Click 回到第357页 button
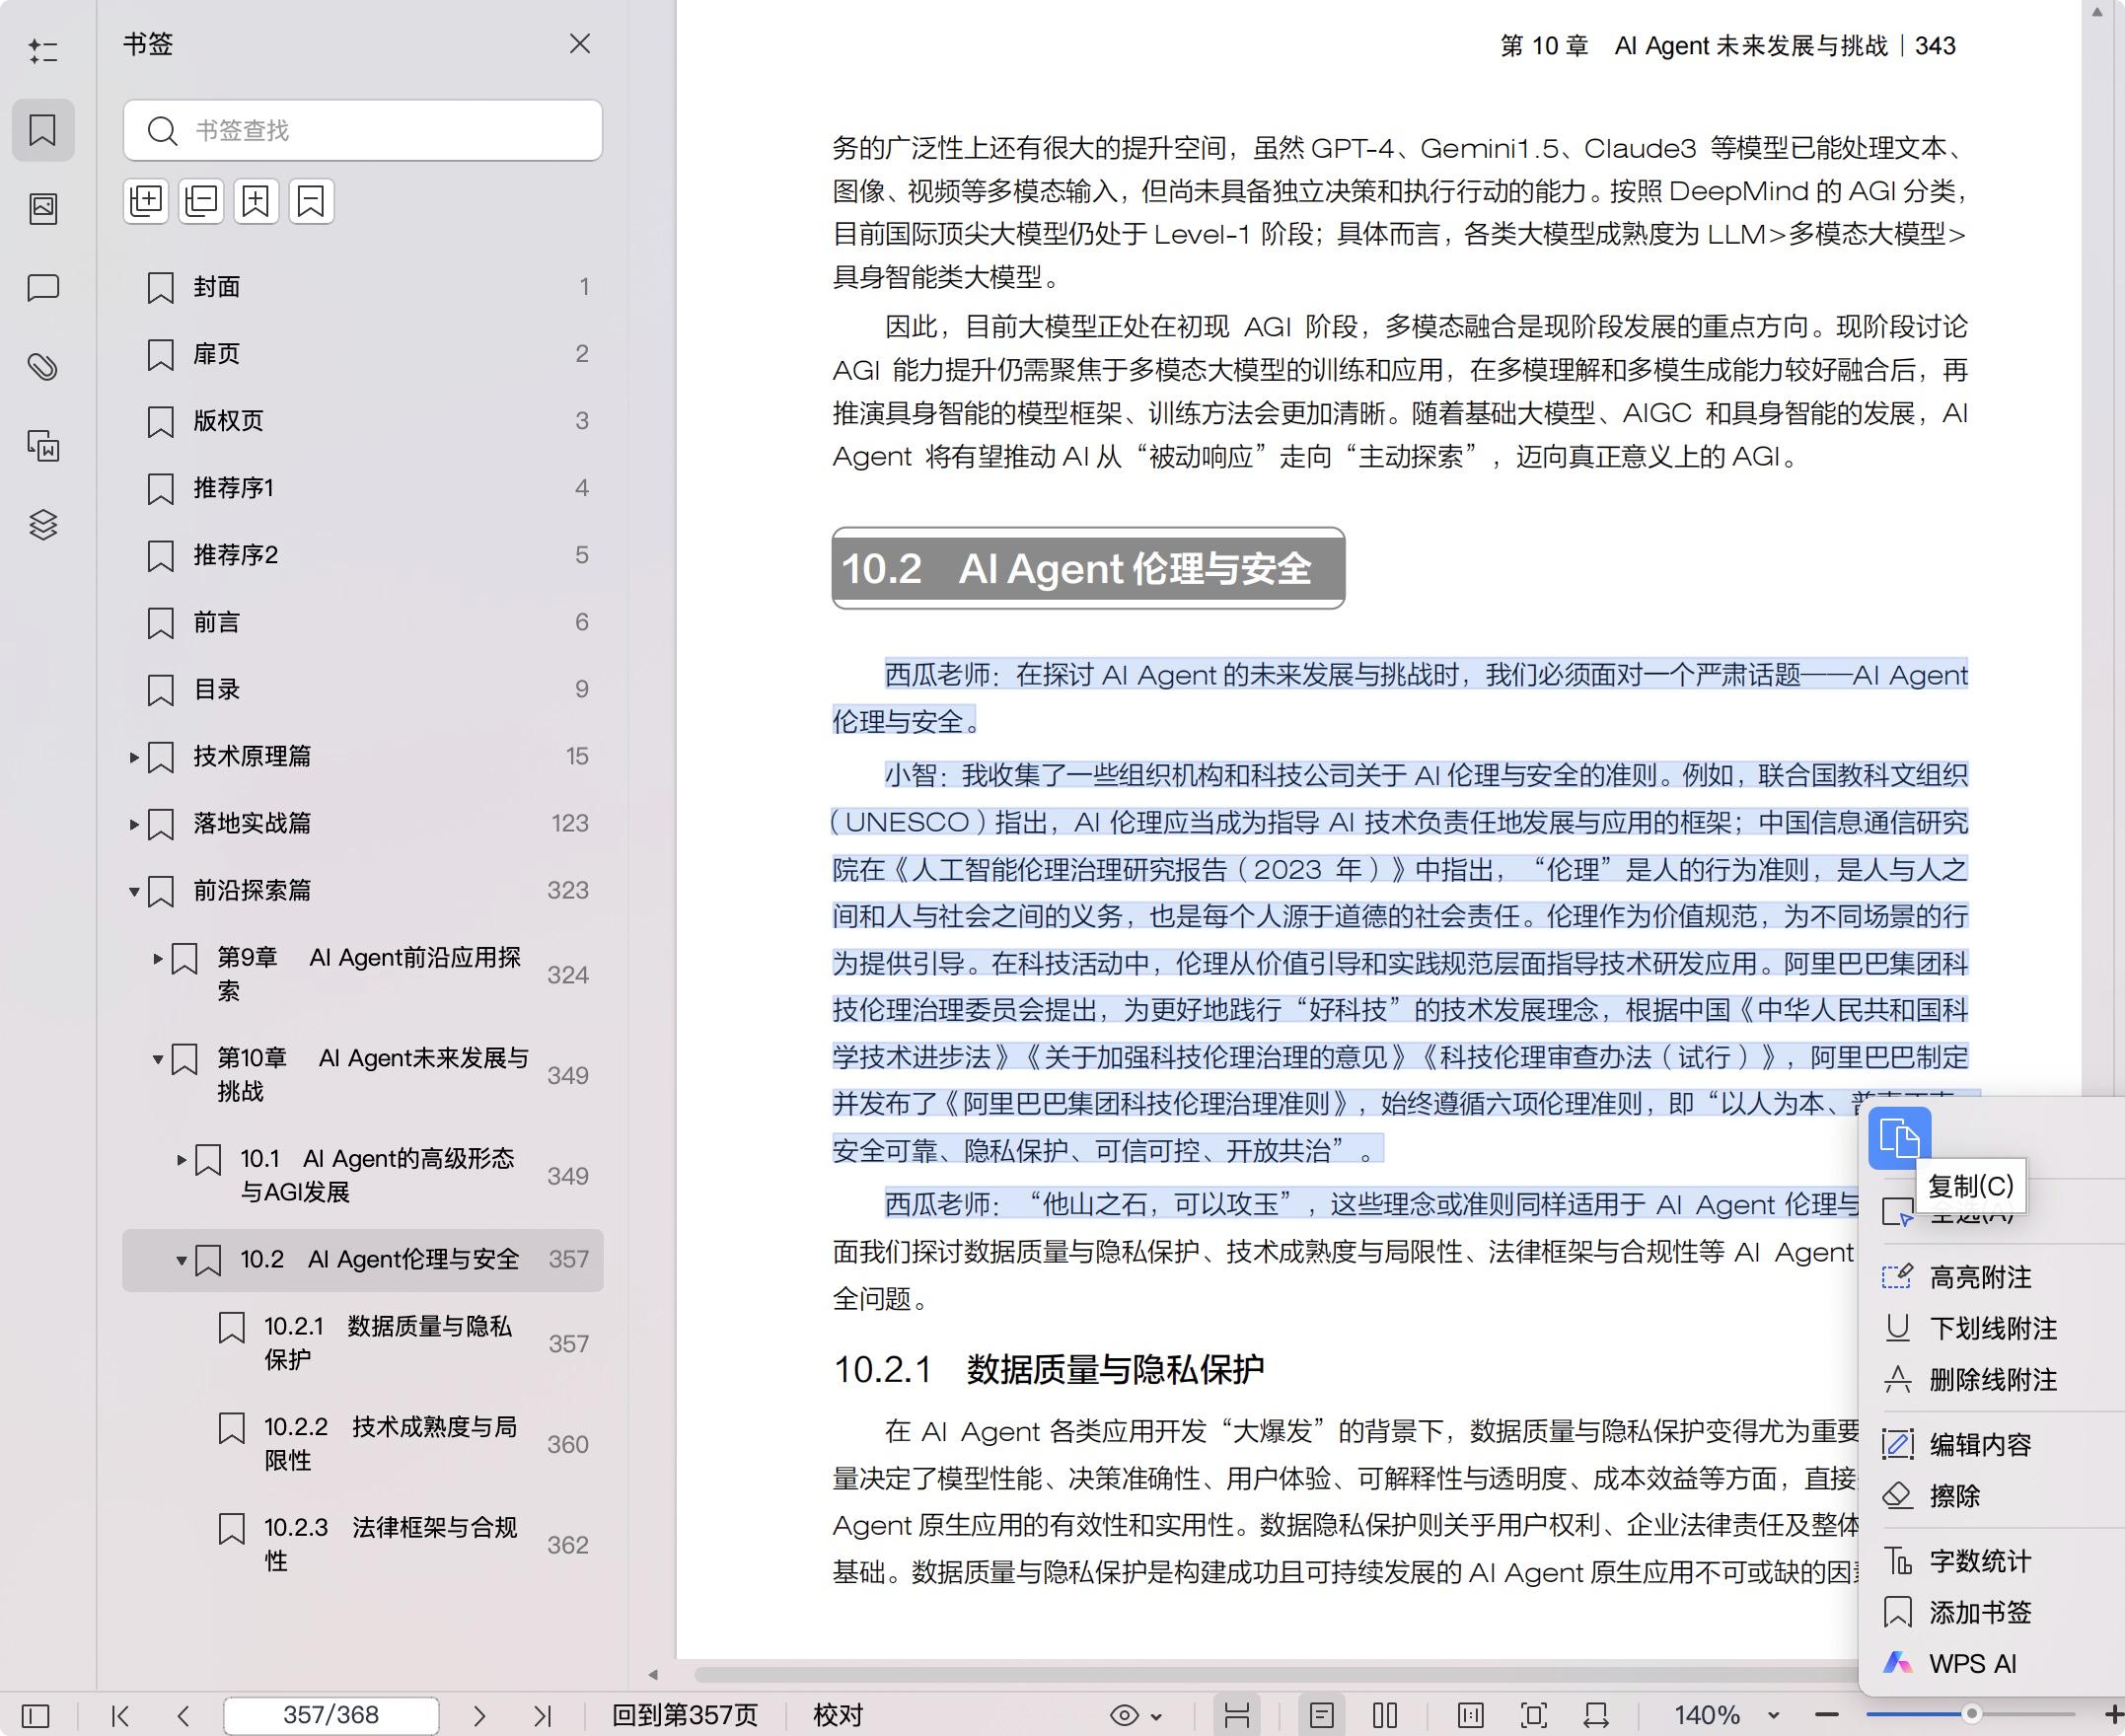The height and width of the screenshot is (1736, 2125). (685, 1715)
